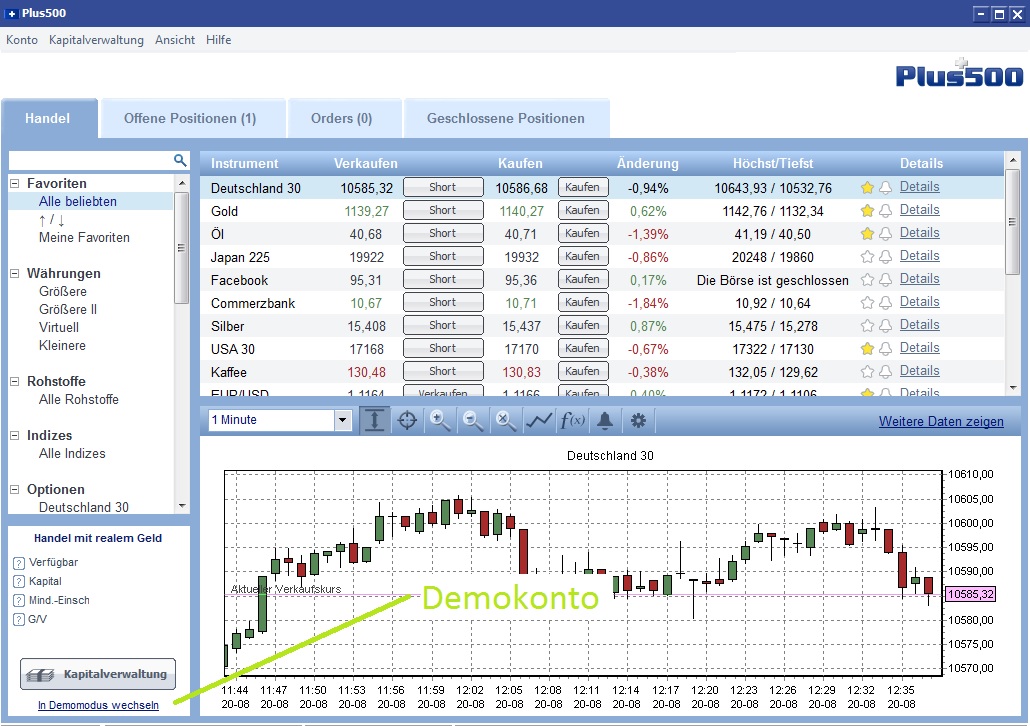Toggle the favorite star for Facebook
Viewport: 1030px width, 726px height.
[867, 280]
